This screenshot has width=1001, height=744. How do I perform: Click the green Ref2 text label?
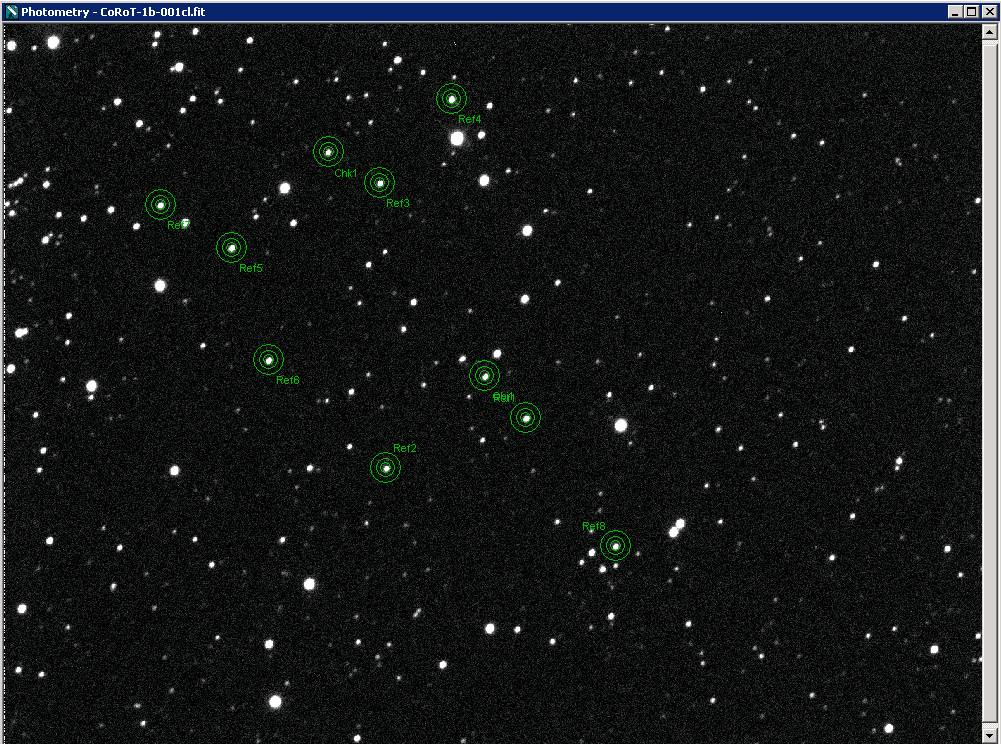pyautogui.click(x=404, y=449)
